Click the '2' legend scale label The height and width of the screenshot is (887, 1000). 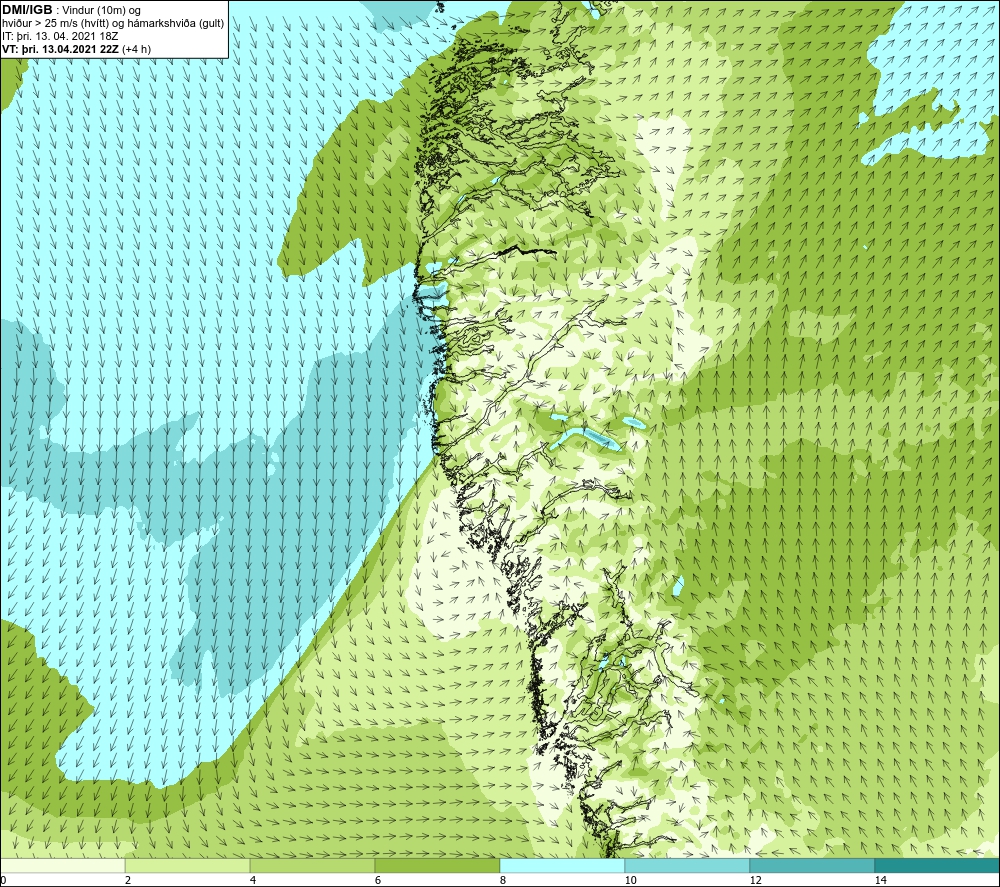128,881
